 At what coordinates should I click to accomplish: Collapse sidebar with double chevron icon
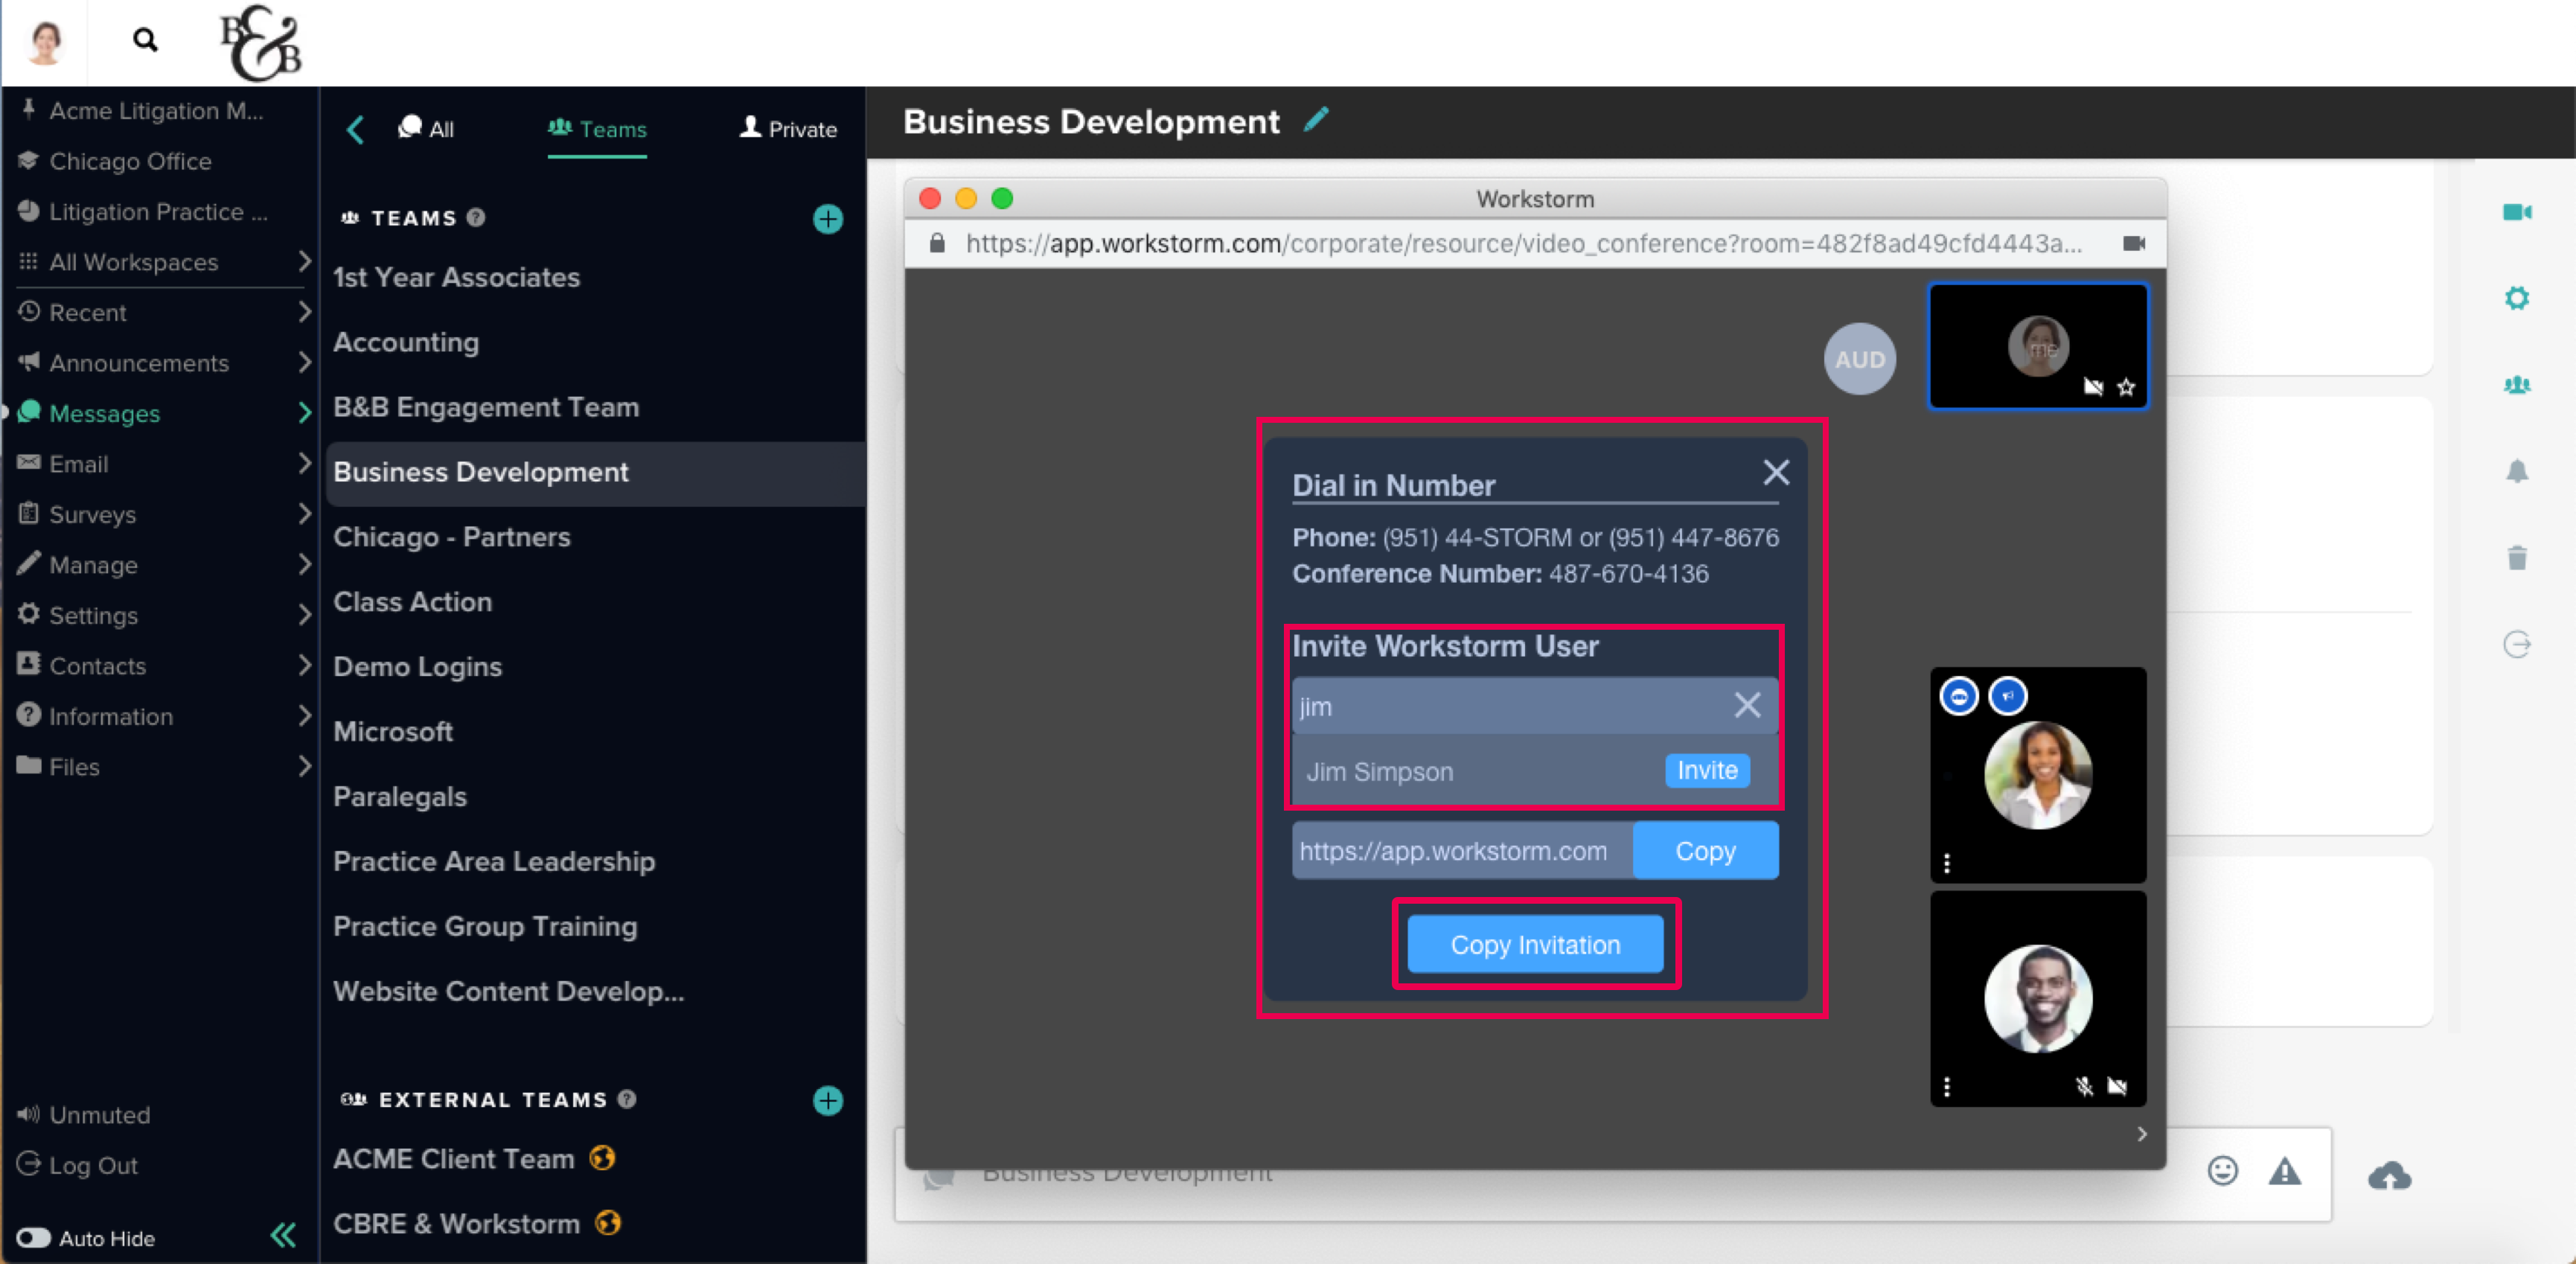coord(283,1236)
